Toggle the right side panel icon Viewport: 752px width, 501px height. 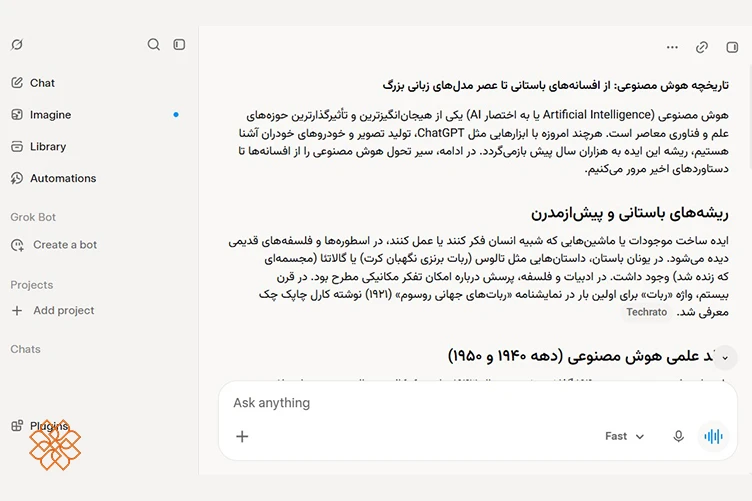point(732,47)
